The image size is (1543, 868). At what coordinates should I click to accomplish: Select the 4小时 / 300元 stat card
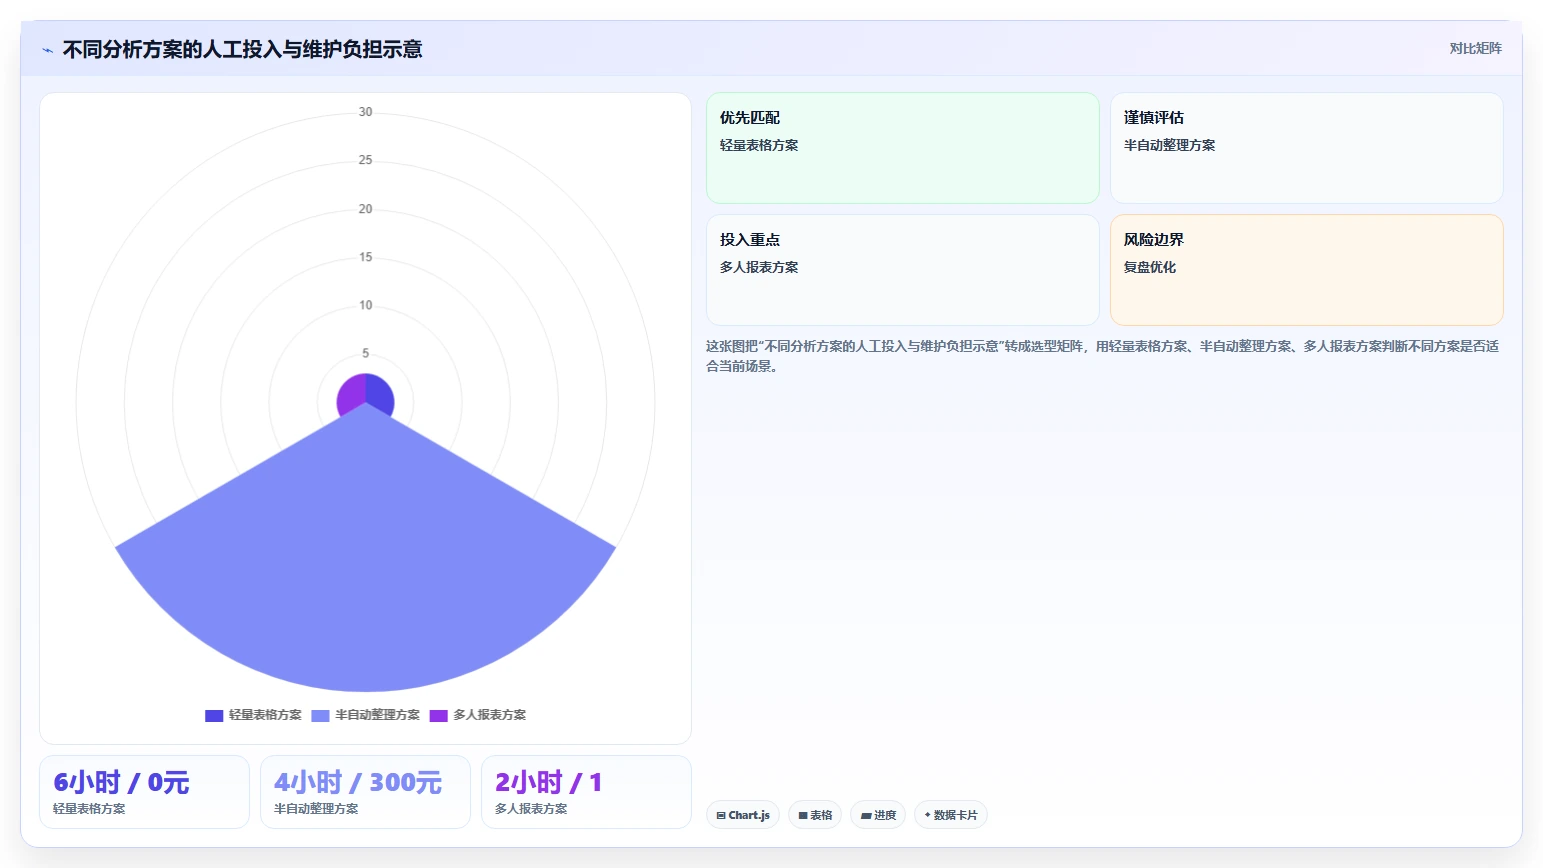pos(365,792)
